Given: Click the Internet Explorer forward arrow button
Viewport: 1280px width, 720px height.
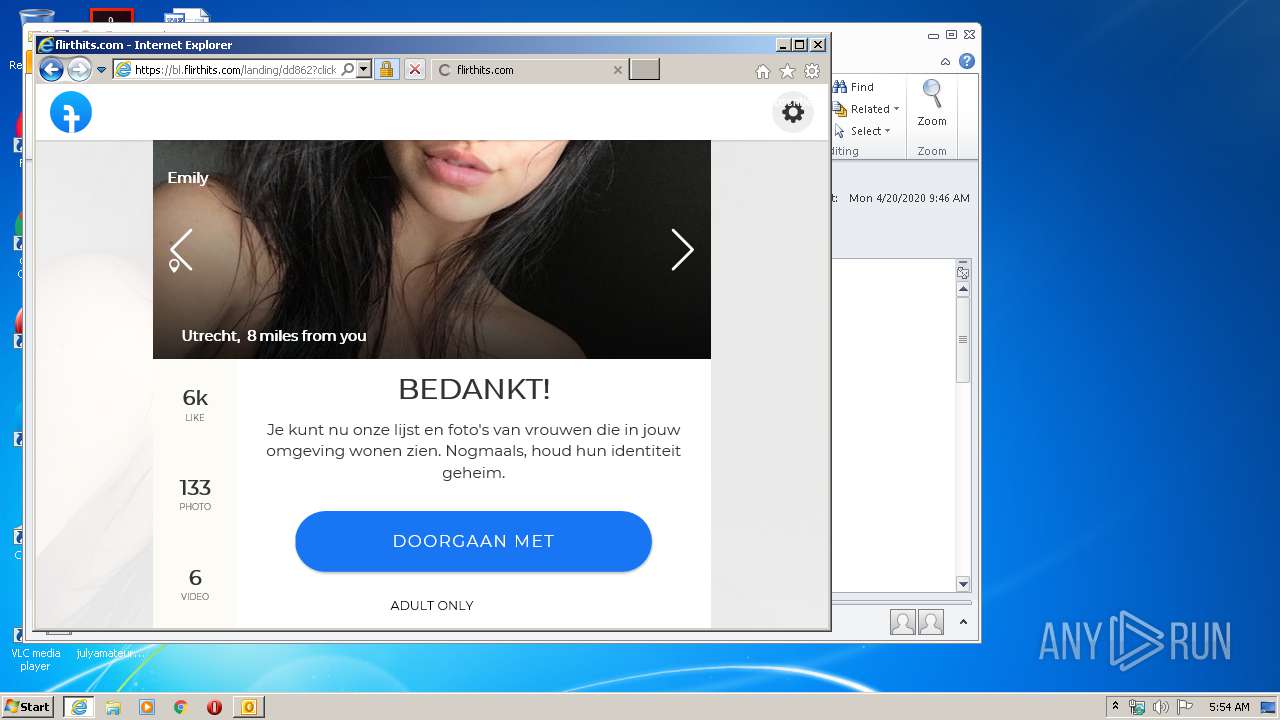Looking at the screenshot, I should 79,69.
